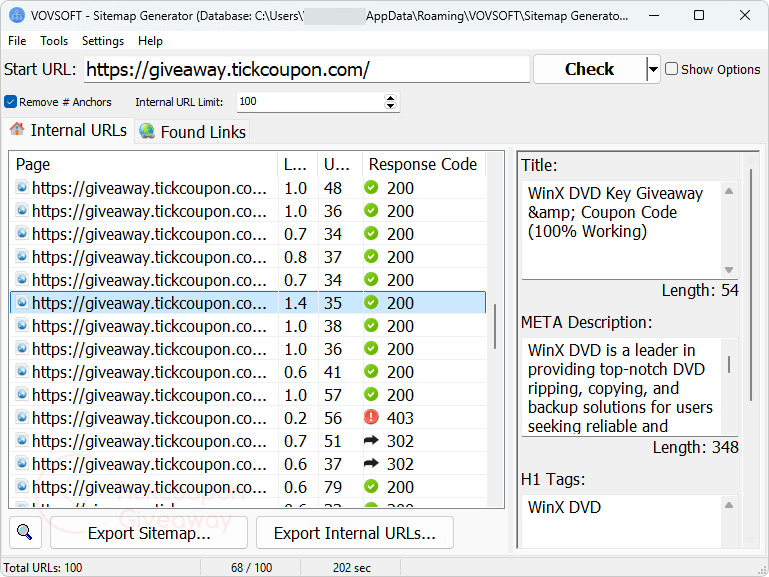
Task: Click page icon of selected 1.4 row
Action: tap(22, 302)
